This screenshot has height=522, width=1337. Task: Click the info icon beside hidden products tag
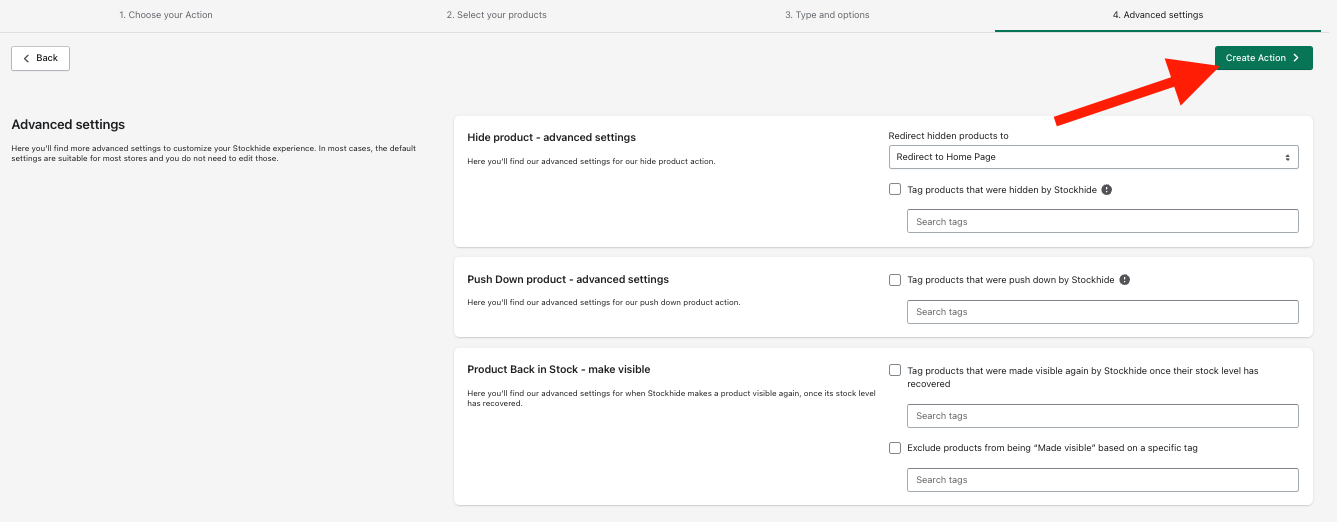point(1107,190)
